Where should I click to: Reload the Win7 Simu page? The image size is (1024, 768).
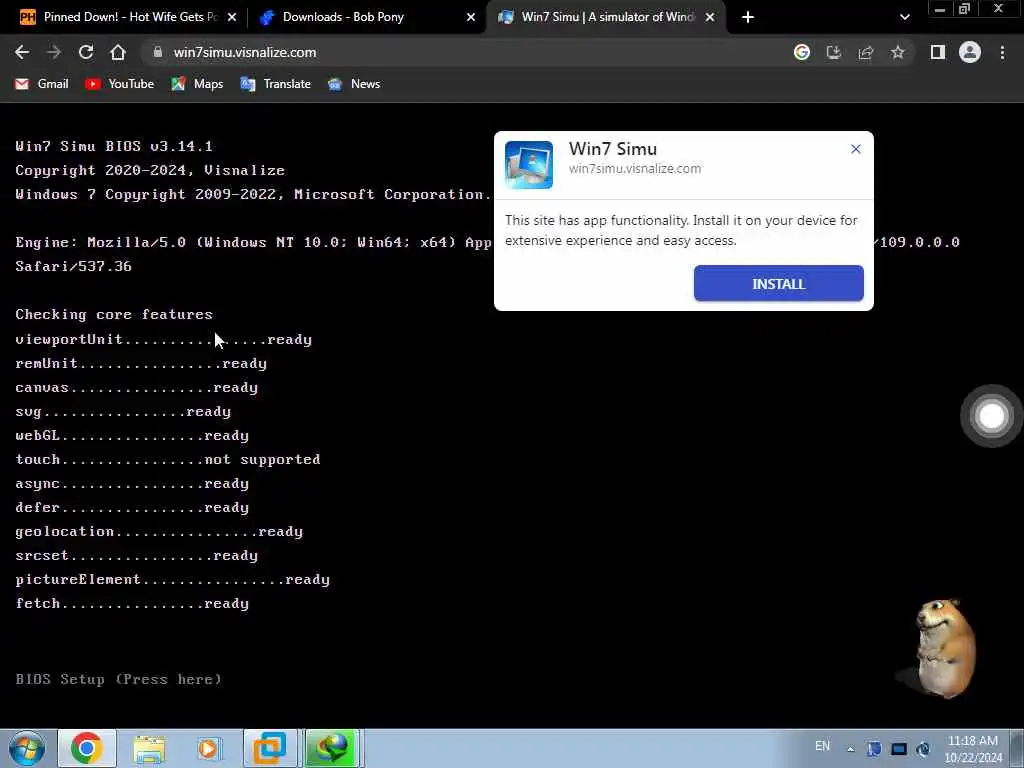[86, 52]
